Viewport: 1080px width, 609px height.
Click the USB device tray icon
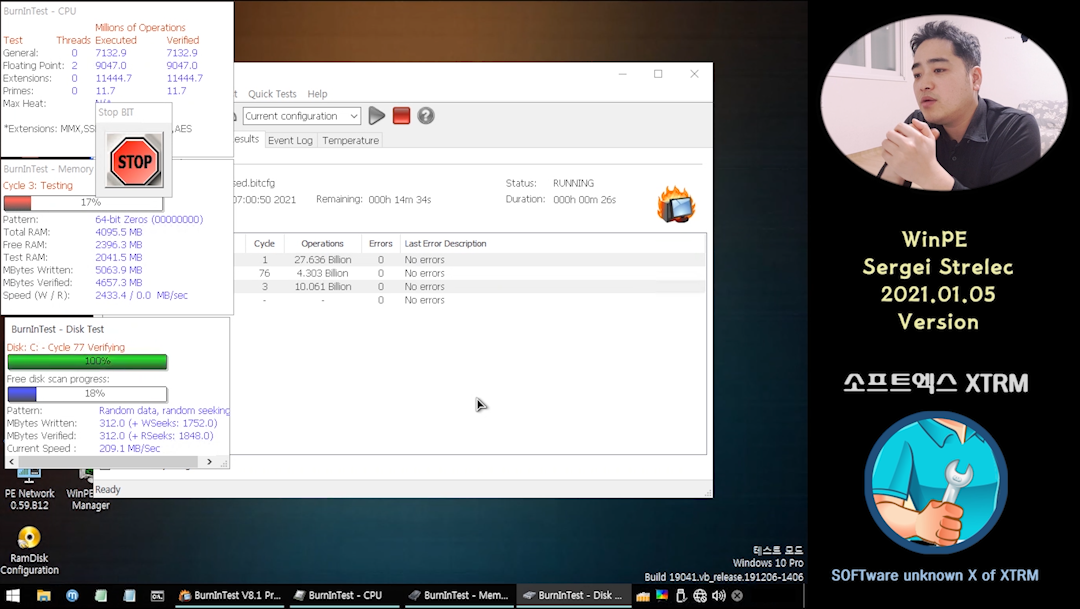[681, 595]
